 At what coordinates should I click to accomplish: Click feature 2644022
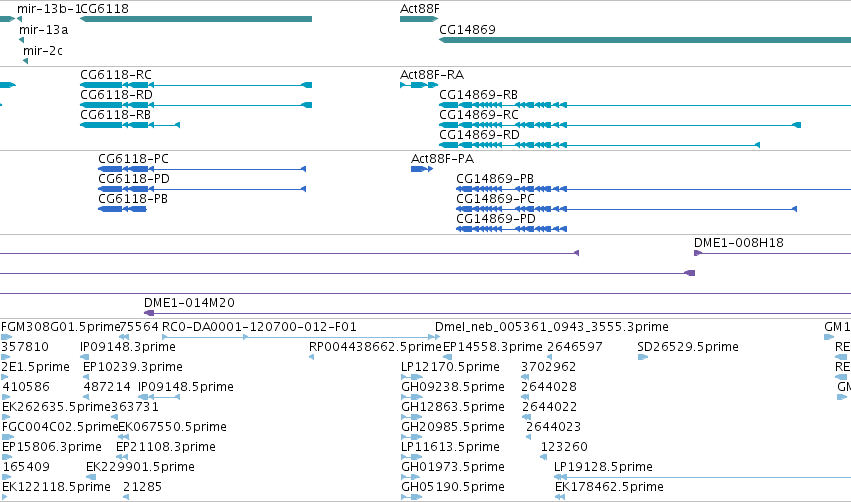click(x=526, y=417)
